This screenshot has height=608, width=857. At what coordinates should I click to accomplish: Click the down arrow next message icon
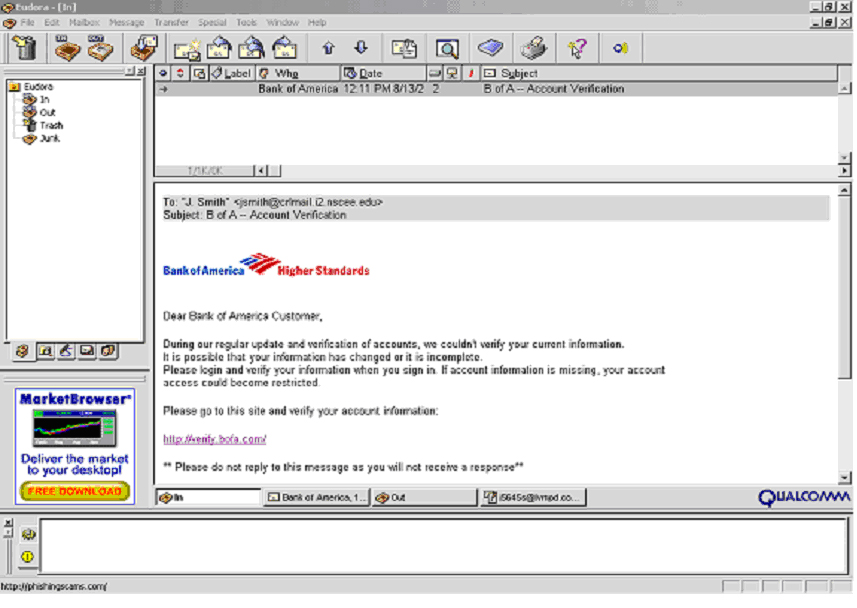pos(361,48)
